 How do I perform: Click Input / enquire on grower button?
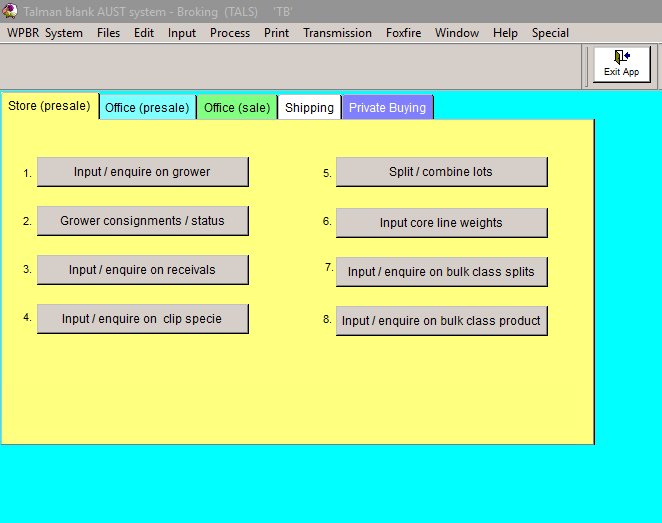coord(142,172)
